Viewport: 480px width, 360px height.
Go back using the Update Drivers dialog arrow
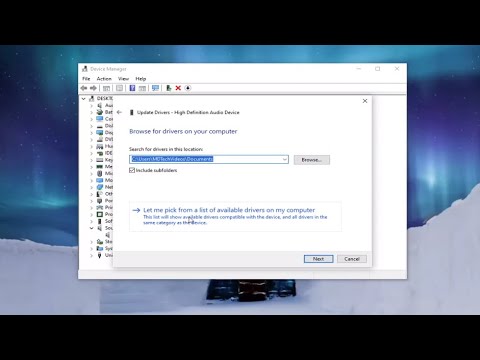click(x=119, y=112)
